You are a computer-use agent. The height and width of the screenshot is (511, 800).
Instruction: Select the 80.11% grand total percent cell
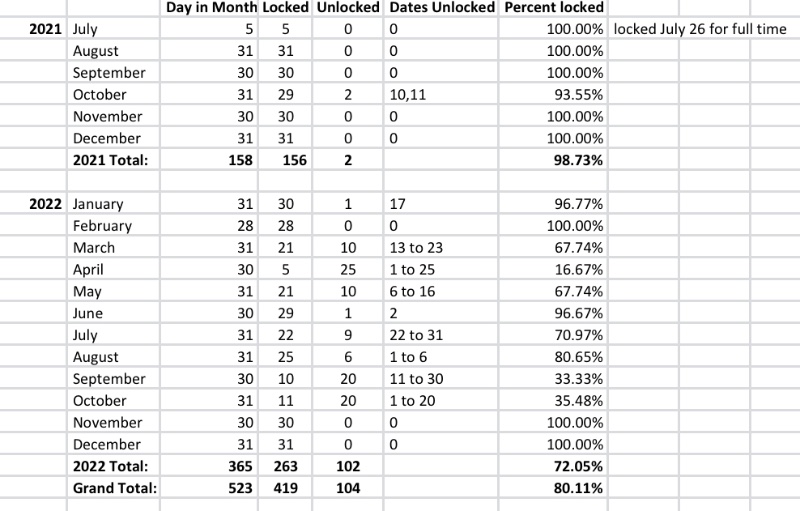tap(553, 488)
